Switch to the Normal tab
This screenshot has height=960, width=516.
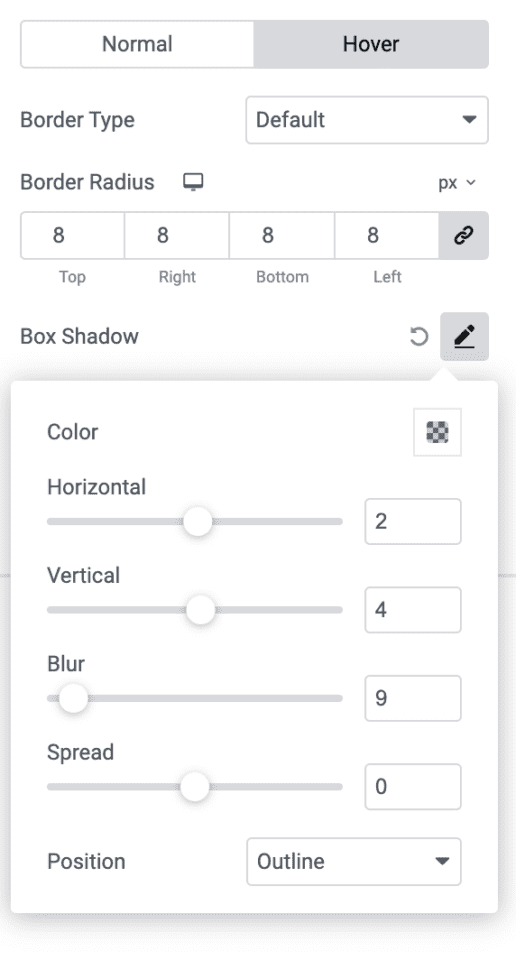[137, 44]
